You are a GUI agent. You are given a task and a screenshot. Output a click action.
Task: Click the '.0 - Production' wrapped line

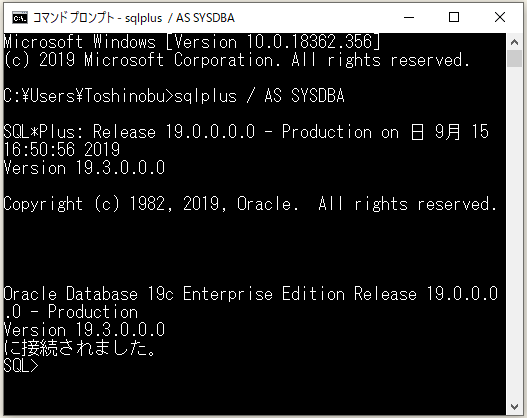pyautogui.click(x=71, y=312)
